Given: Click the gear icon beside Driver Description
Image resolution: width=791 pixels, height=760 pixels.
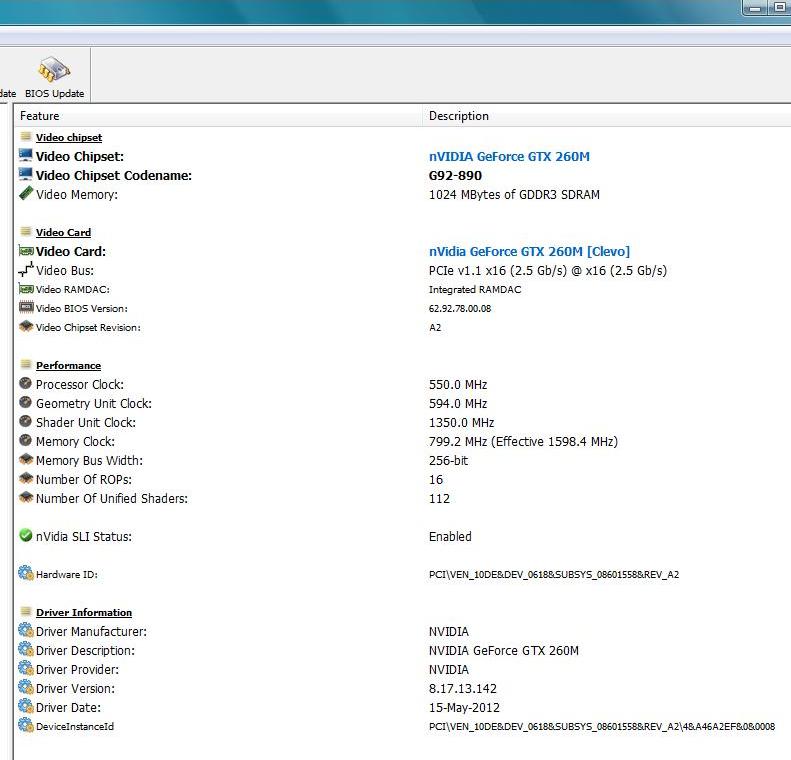Looking at the screenshot, I should tap(26, 649).
